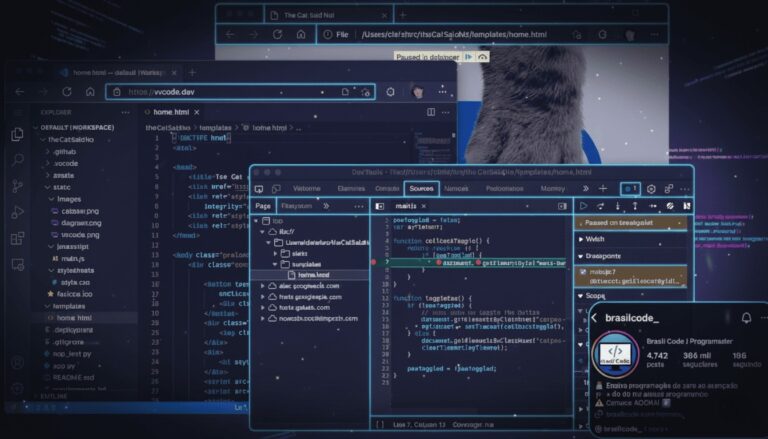Go home in the vscode.dev browser window
The height and width of the screenshot is (439, 768).
90,92
